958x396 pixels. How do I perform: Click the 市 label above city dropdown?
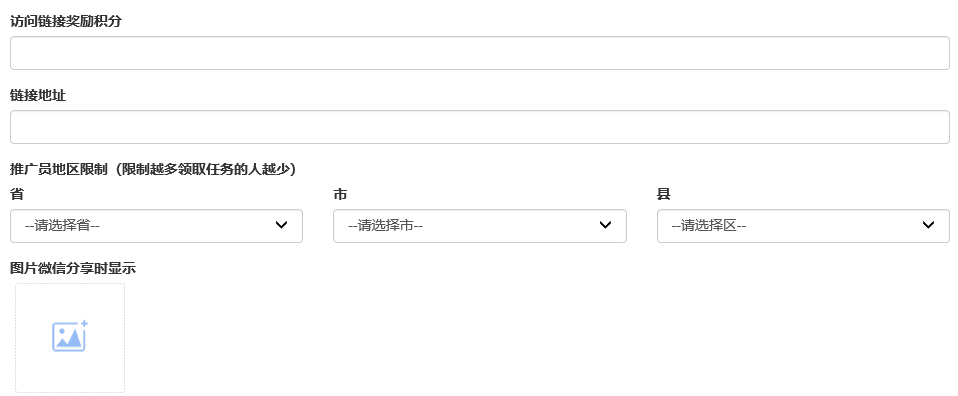pos(340,194)
